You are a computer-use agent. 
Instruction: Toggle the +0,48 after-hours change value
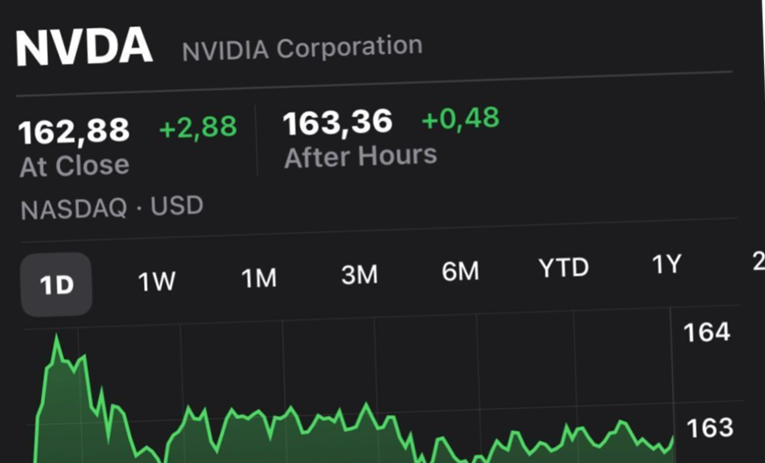pyautogui.click(x=460, y=120)
